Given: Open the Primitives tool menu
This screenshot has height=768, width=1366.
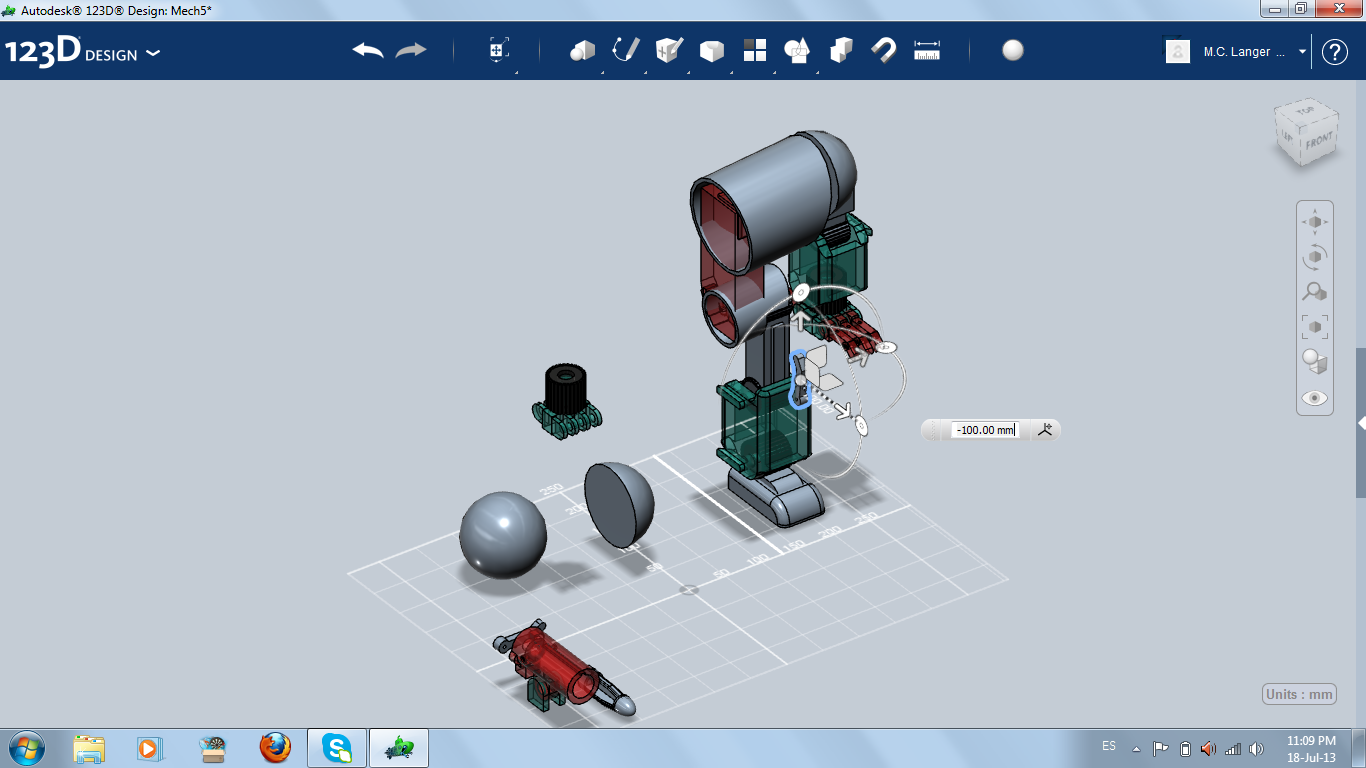Looking at the screenshot, I should coord(582,50).
